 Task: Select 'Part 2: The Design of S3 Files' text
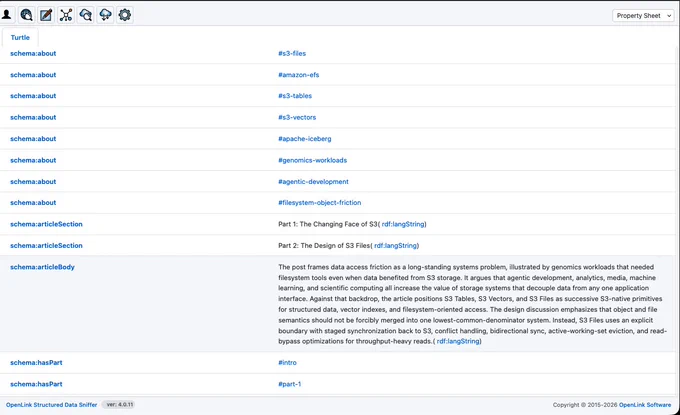(324, 245)
